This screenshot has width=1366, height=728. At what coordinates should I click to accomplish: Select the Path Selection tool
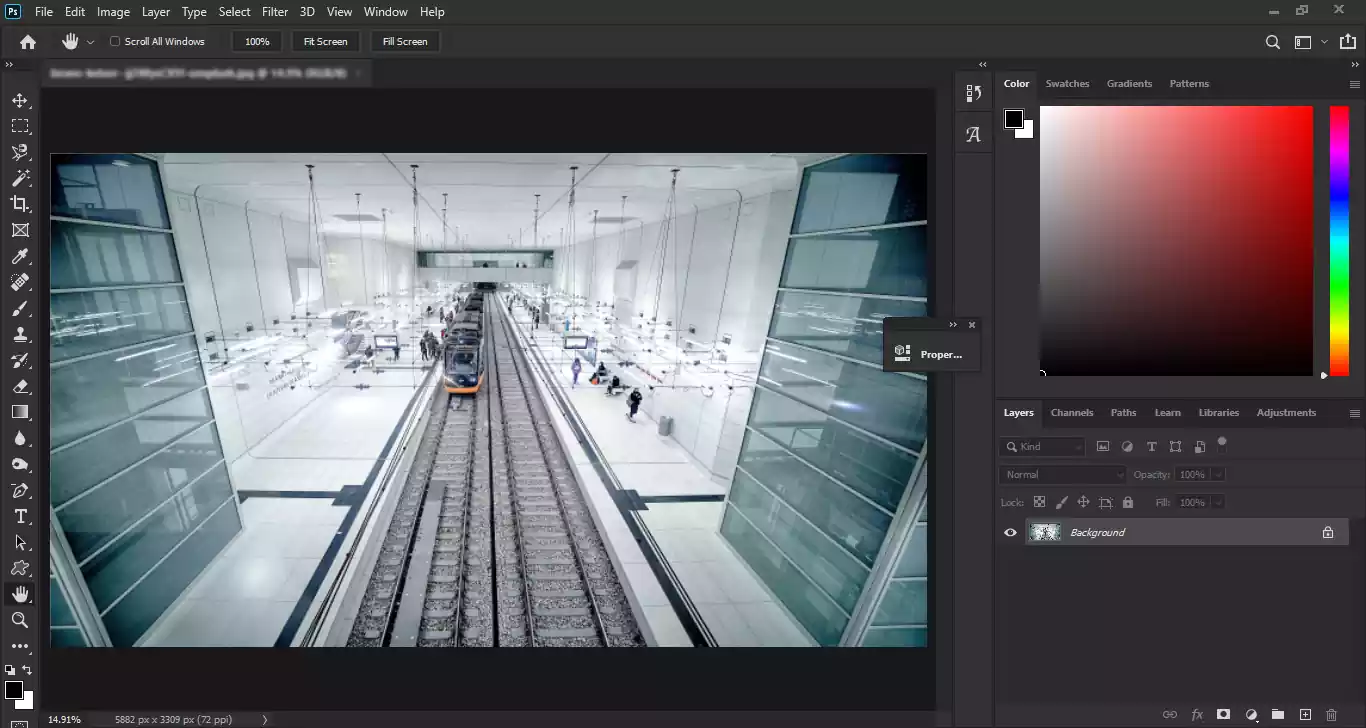point(20,542)
